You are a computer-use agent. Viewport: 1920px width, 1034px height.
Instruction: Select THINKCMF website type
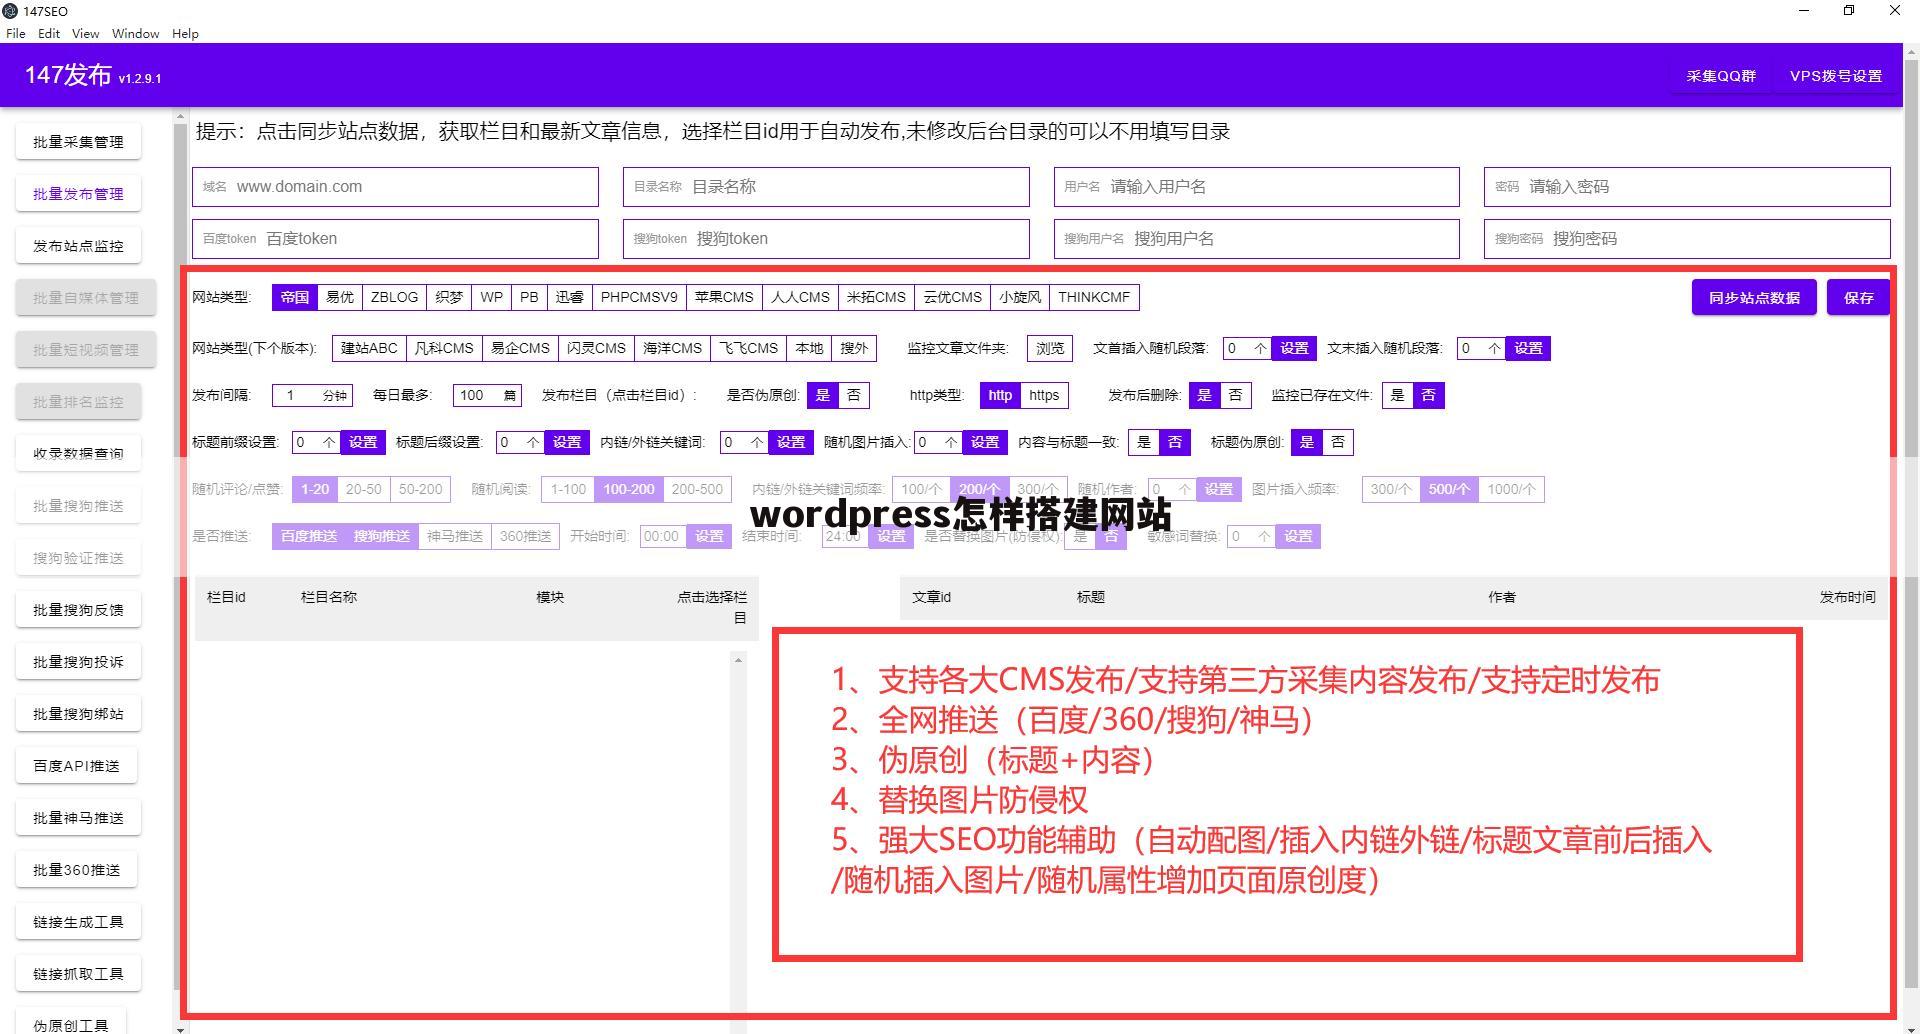click(x=1094, y=297)
